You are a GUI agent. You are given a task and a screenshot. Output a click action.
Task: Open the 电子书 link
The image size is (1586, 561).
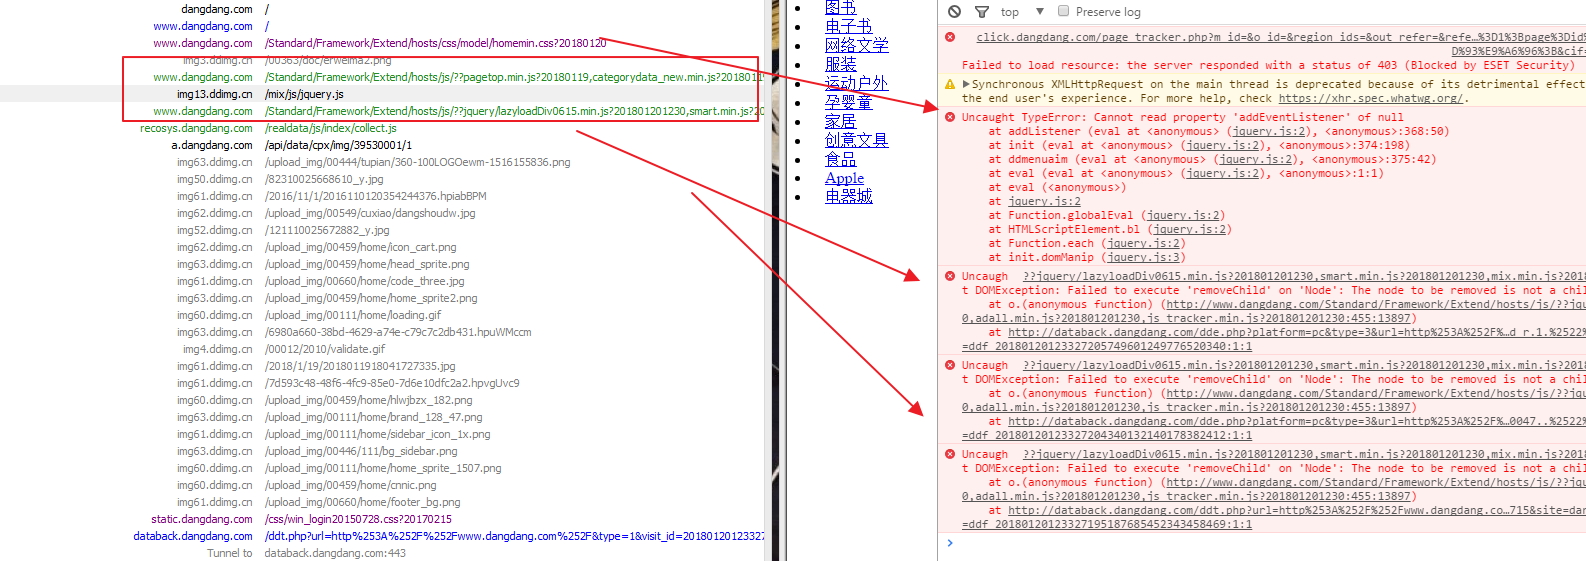tap(848, 26)
